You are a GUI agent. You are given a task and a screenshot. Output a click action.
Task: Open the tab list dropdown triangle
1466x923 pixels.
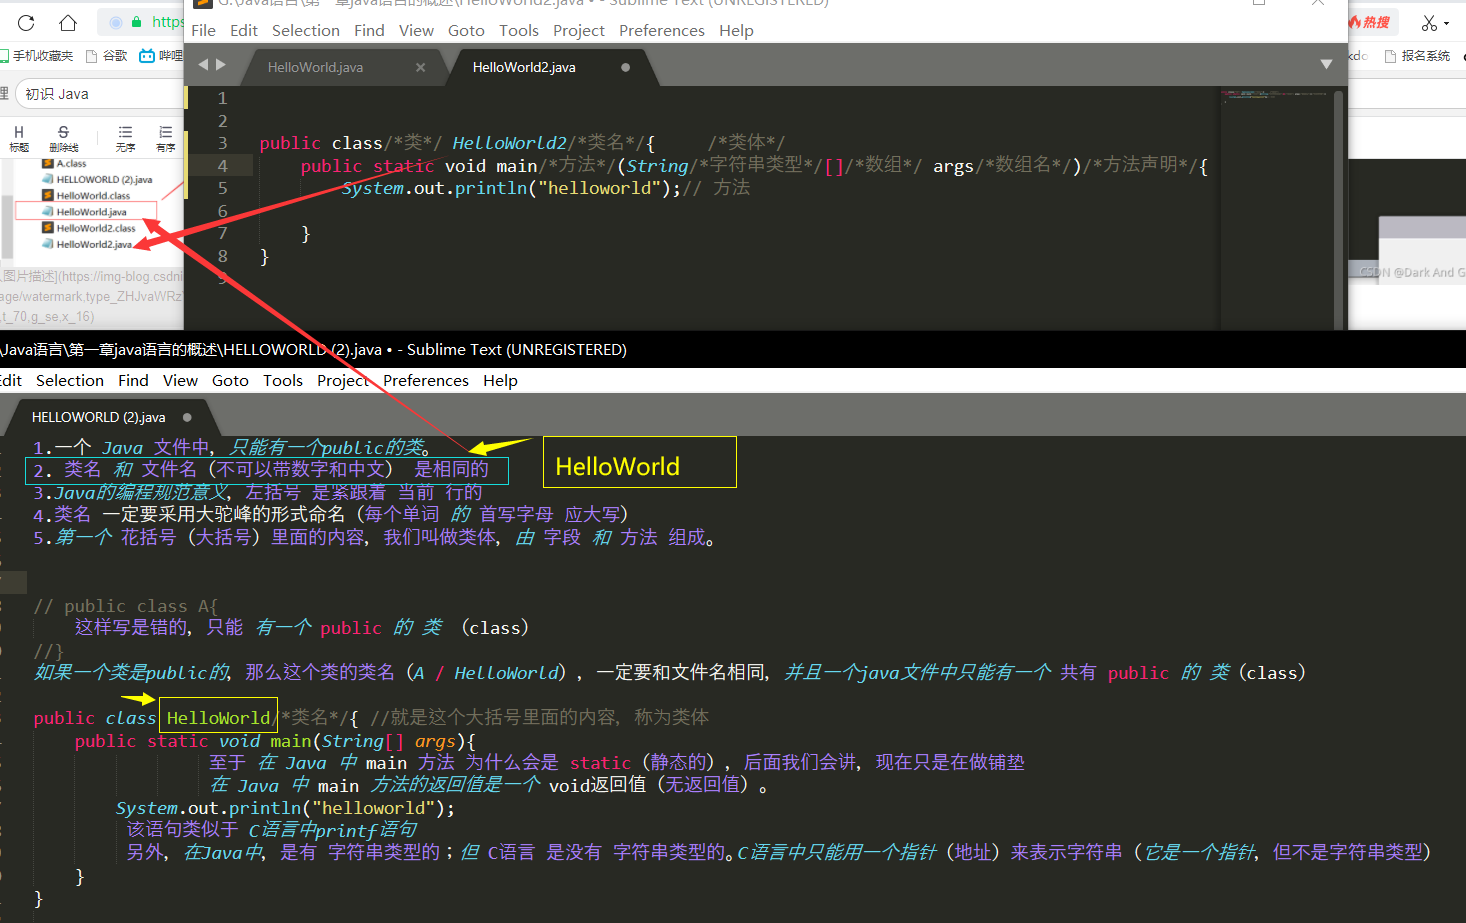(x=1326, y=64)
